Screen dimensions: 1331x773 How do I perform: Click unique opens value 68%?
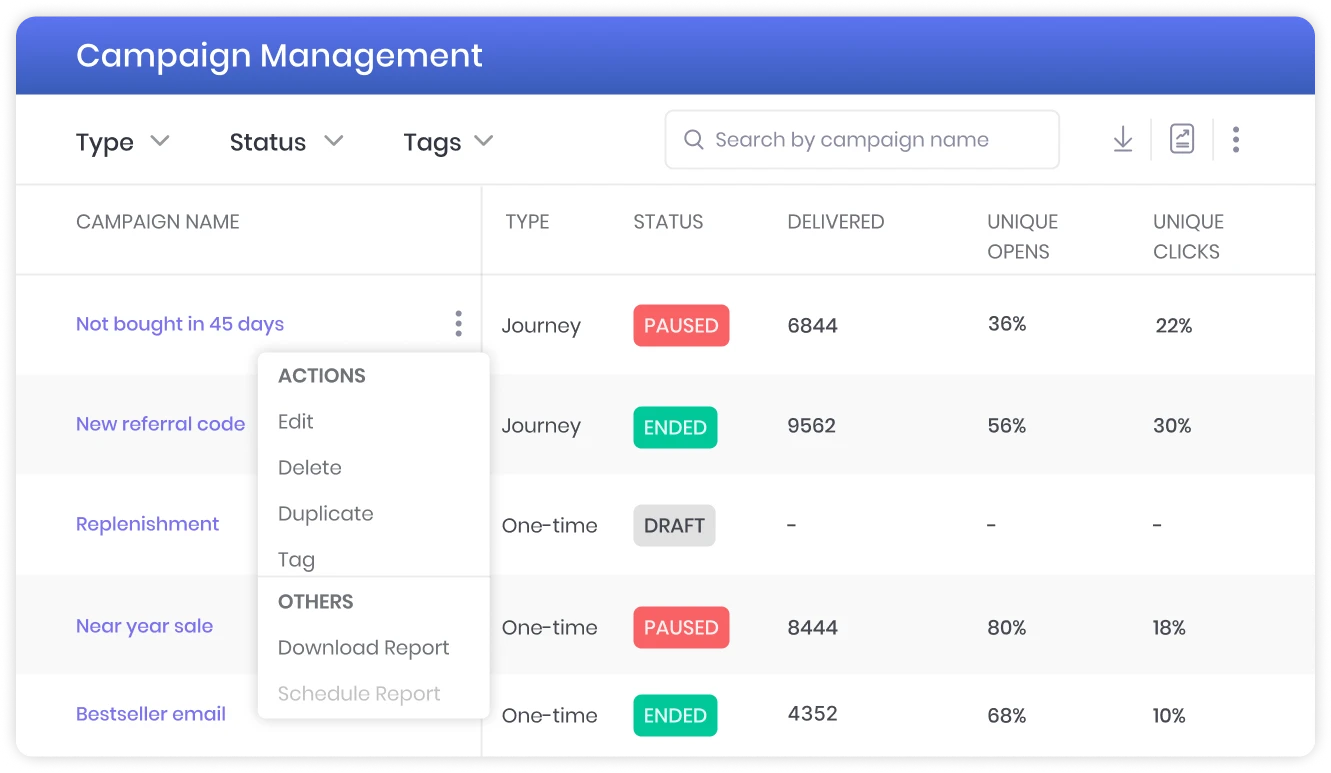(x=1007, y=716)
